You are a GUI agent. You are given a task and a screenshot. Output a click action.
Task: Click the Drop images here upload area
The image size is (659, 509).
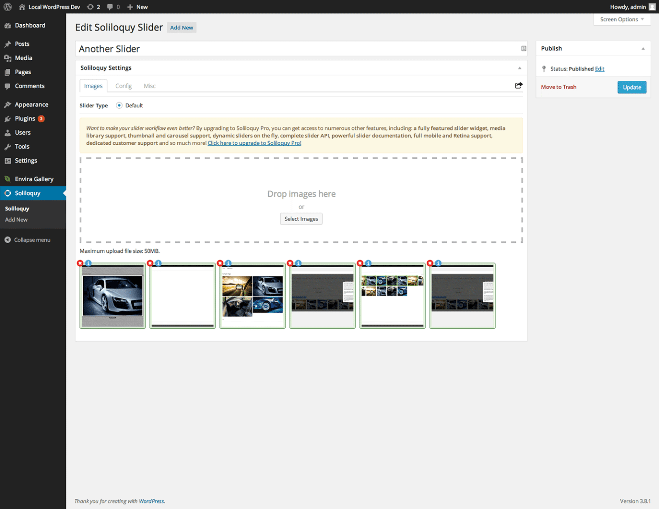click(301, 200)
